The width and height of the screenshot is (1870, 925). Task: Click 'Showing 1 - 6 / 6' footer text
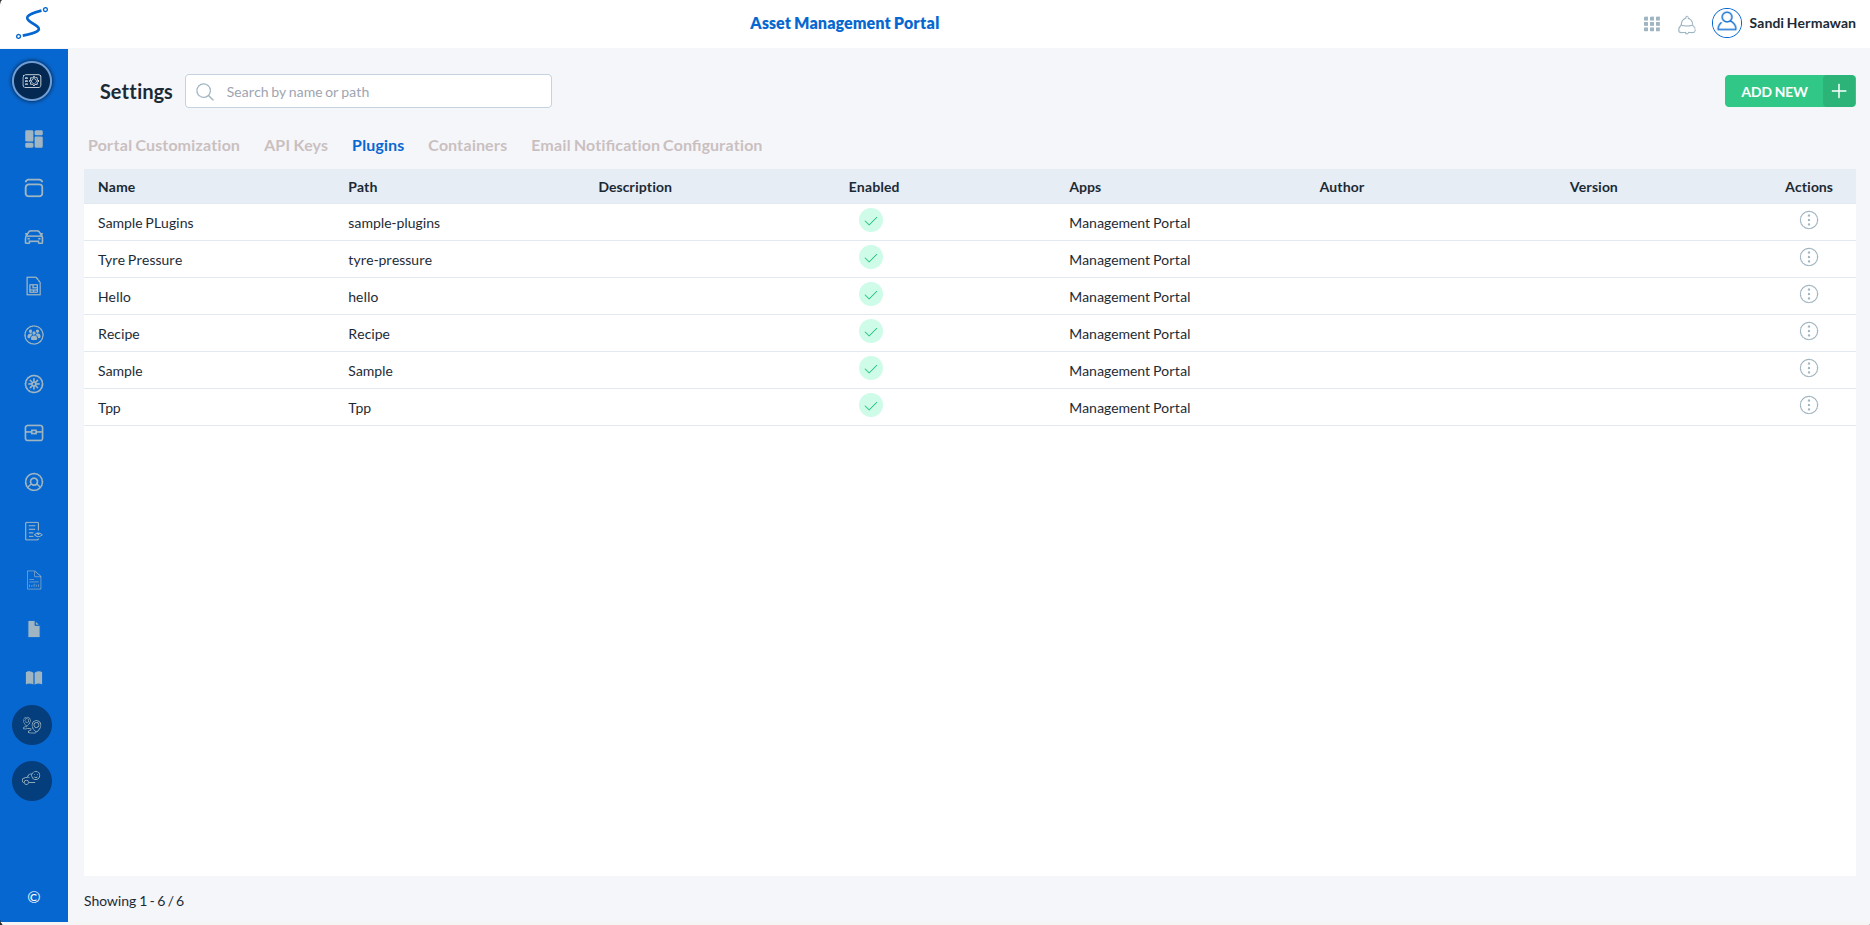(x=134, y=901)
